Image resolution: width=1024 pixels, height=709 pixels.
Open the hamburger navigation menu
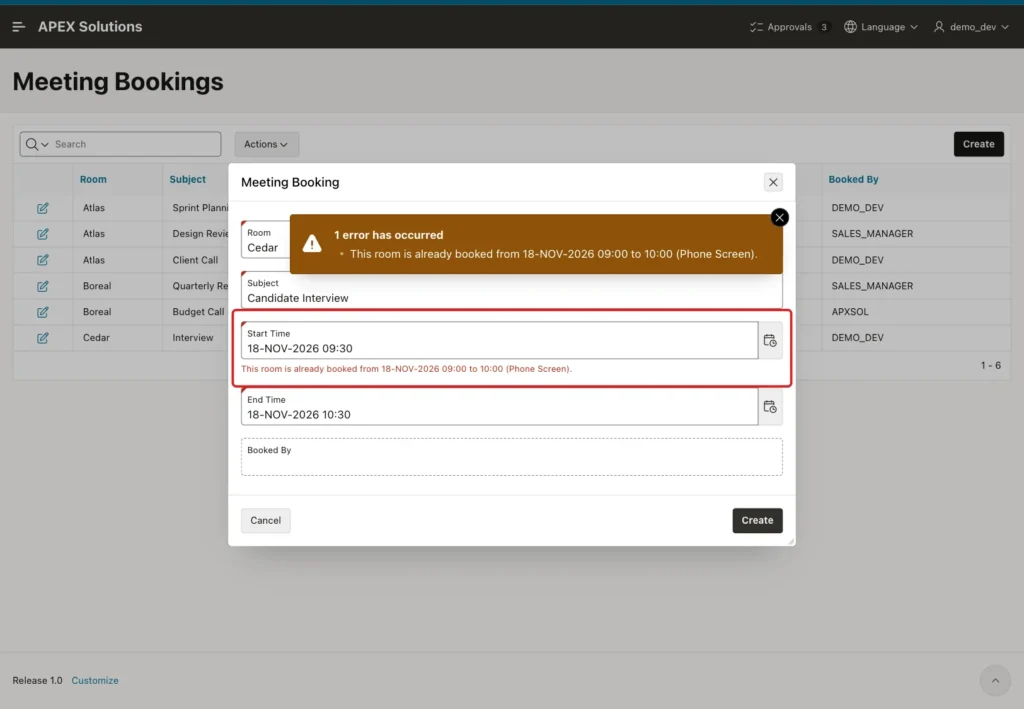pos(18,27)
